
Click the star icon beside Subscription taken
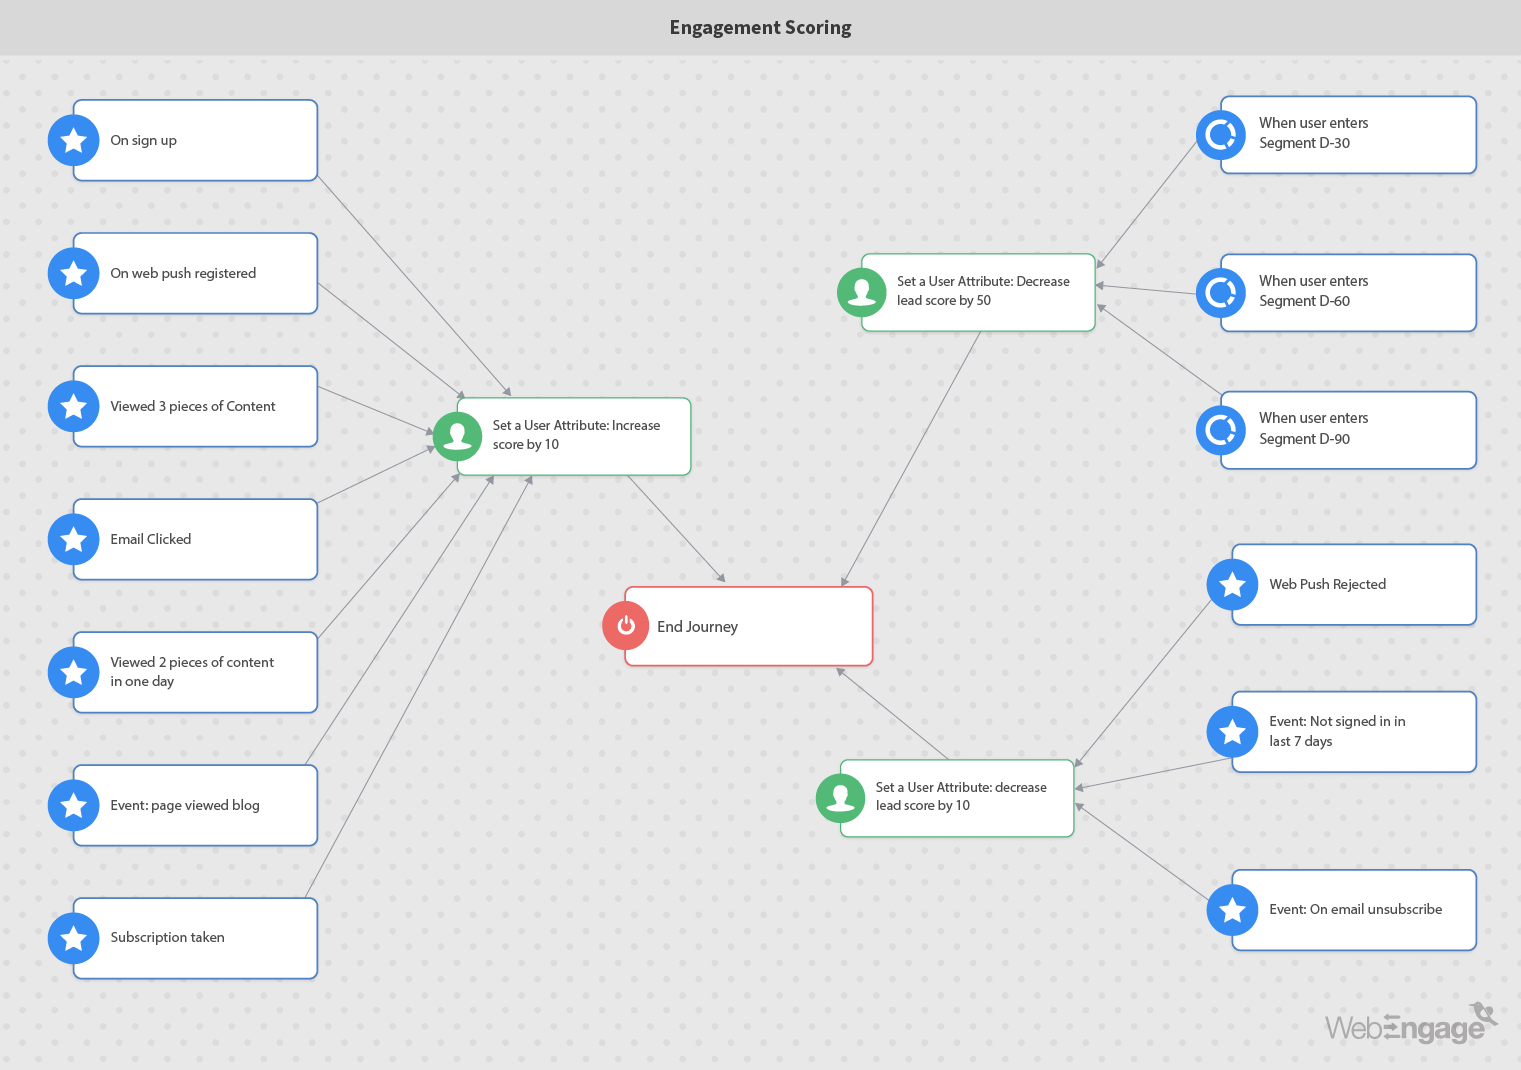click(73, 938)
